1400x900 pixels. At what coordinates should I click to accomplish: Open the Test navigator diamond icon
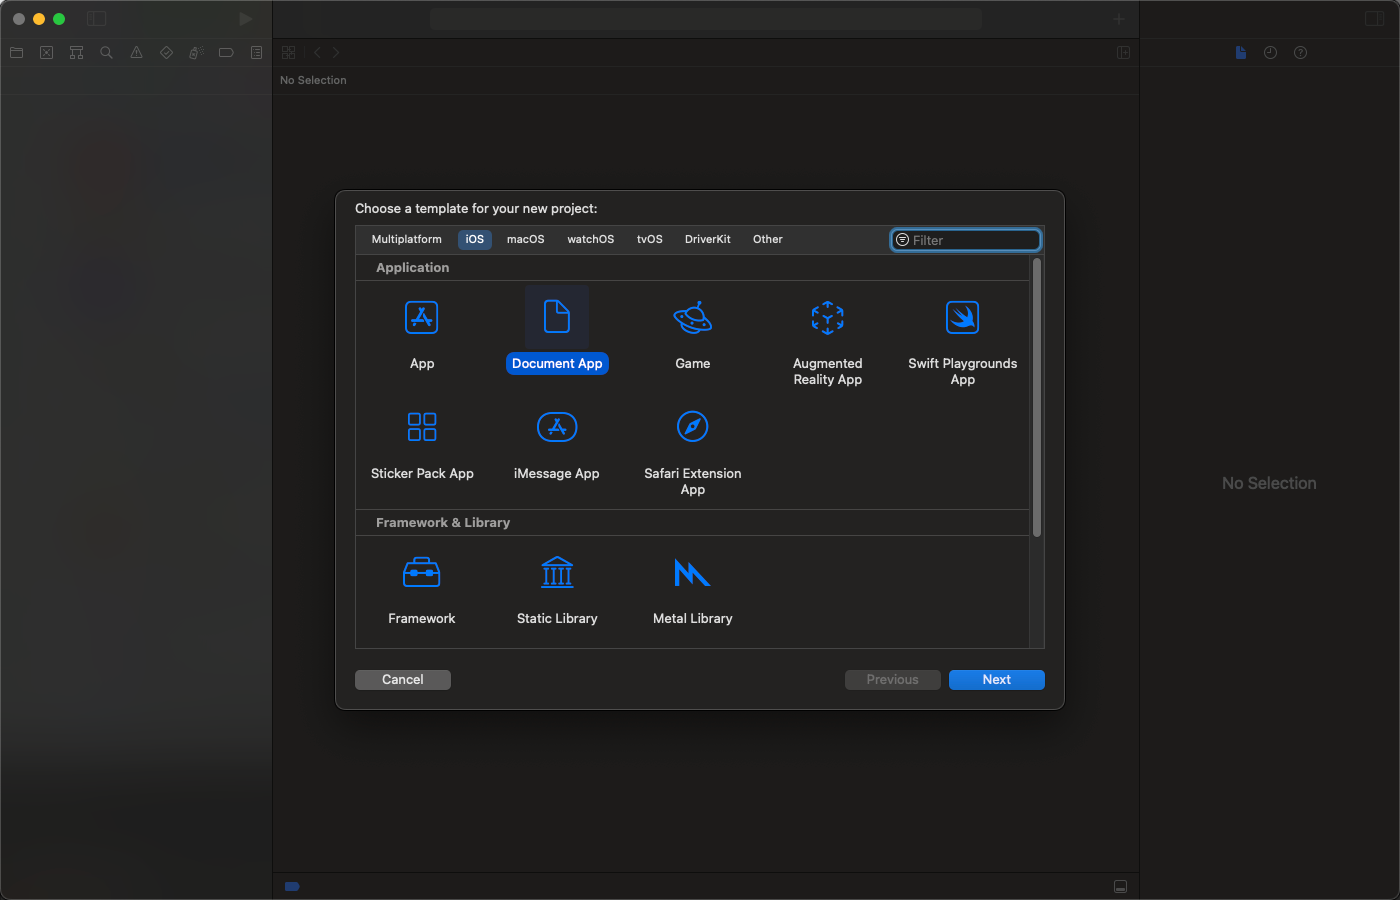(x=166, y=52)
